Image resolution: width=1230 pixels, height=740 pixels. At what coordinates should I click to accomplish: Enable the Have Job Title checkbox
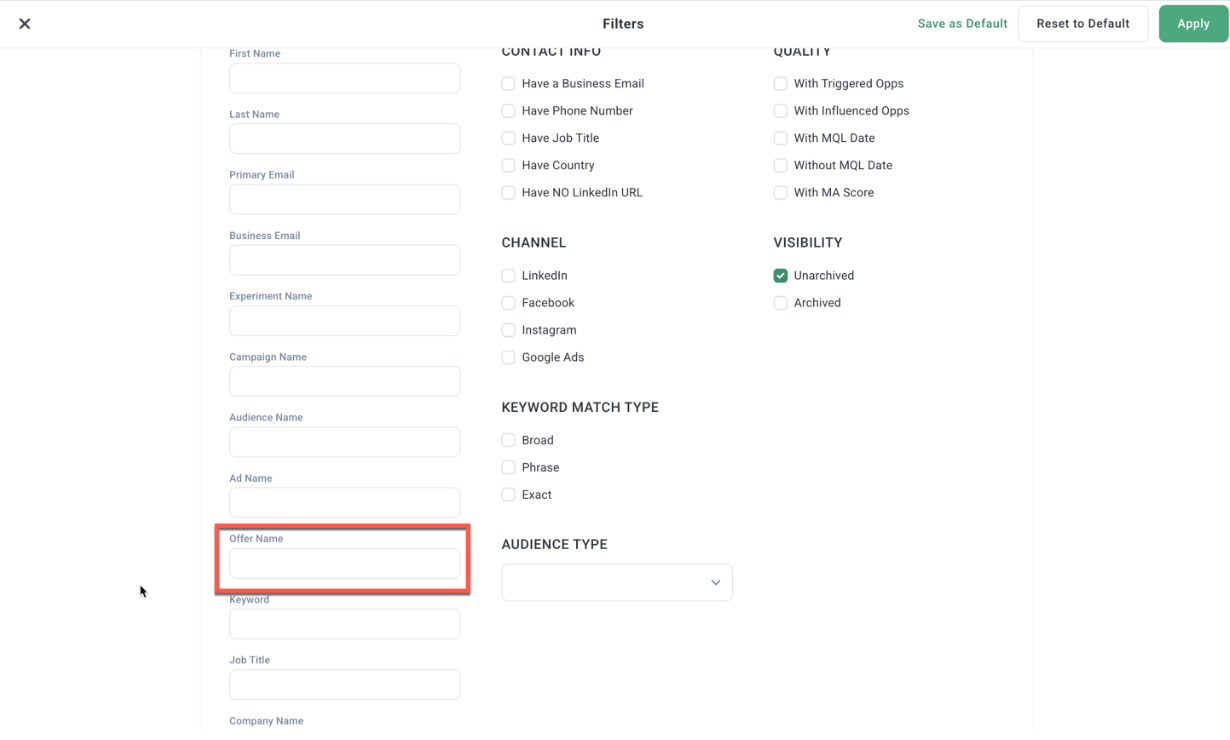[x=508, y=138]
